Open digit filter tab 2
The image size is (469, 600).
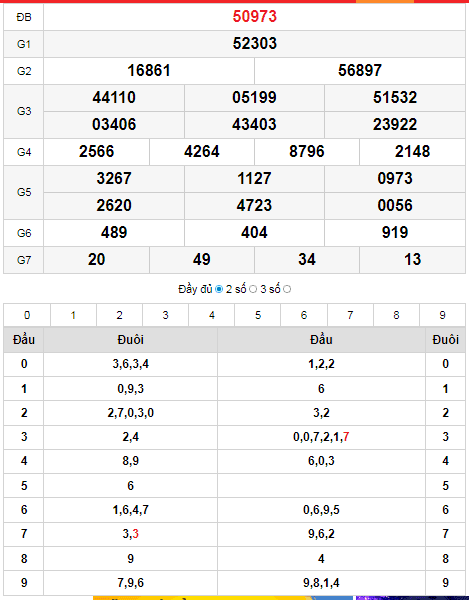[119, 315]
